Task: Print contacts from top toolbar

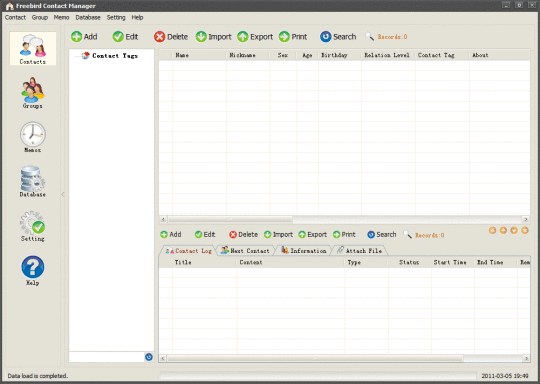Action: pyautogui.click(x=293, y=37)
